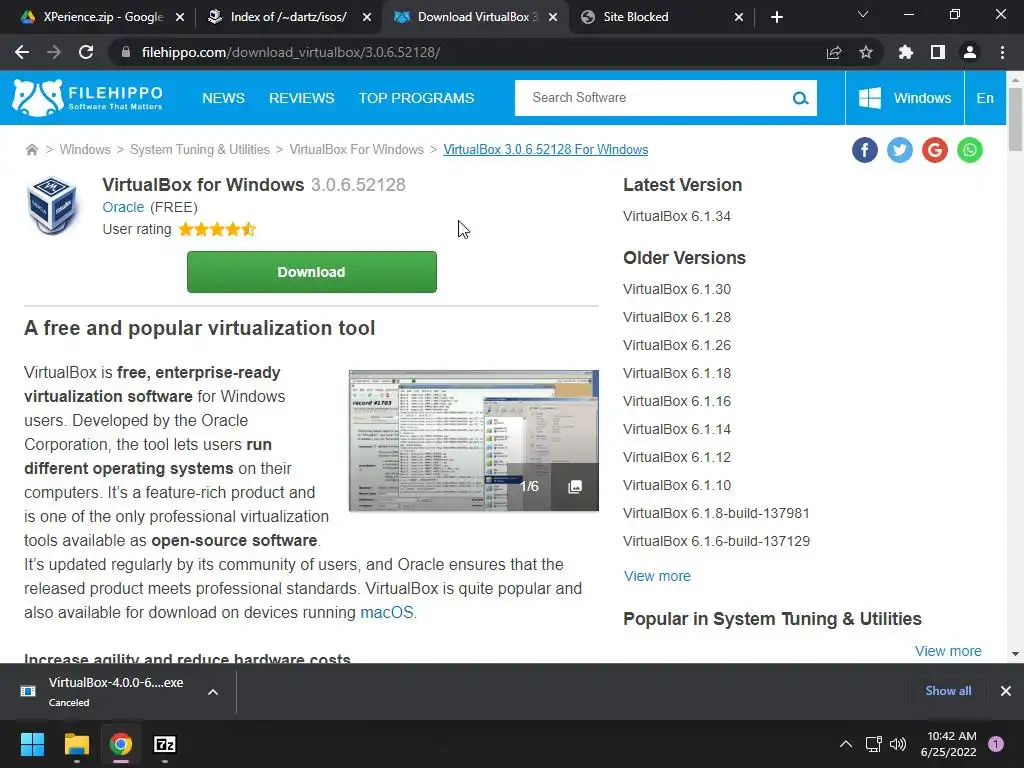The image size is (1024, 768).
Task: Expand VirtualBox download item options arrow
Action: pos(213,692)
